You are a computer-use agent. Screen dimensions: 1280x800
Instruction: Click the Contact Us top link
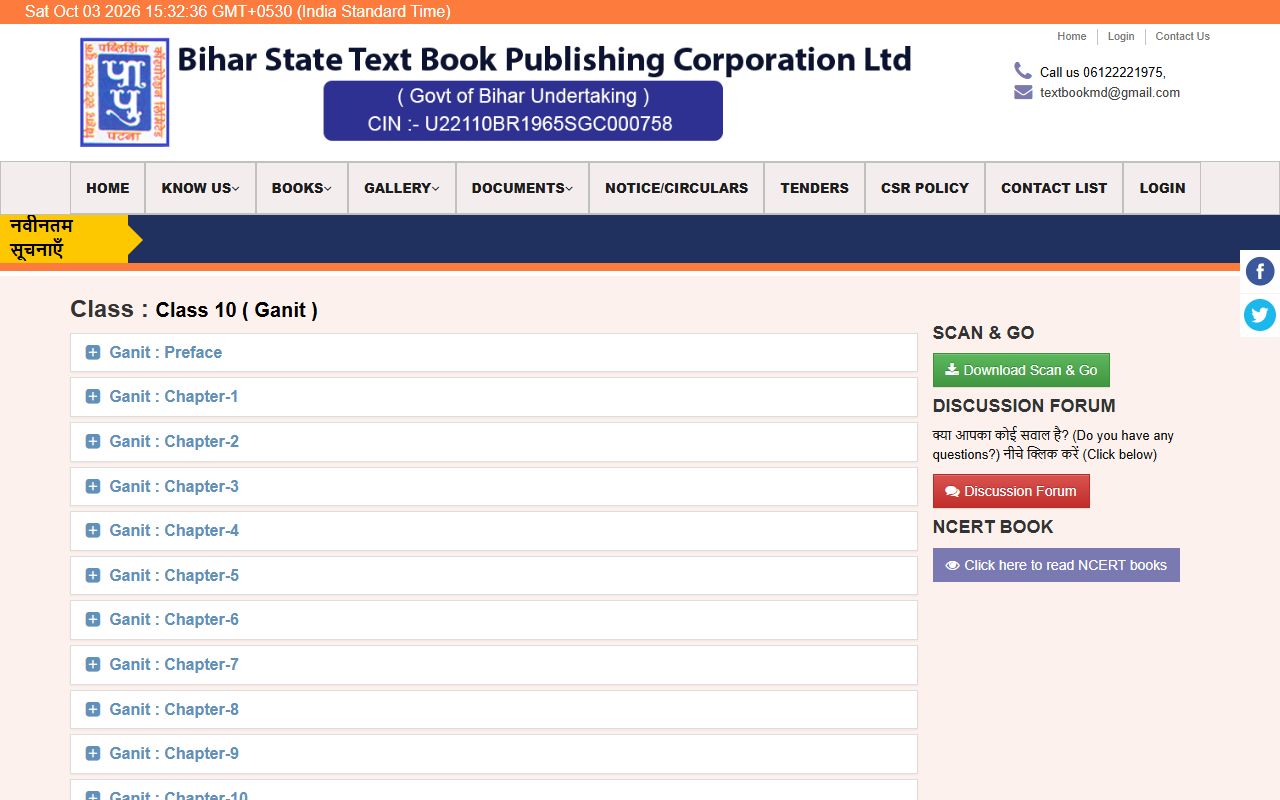1182,36
